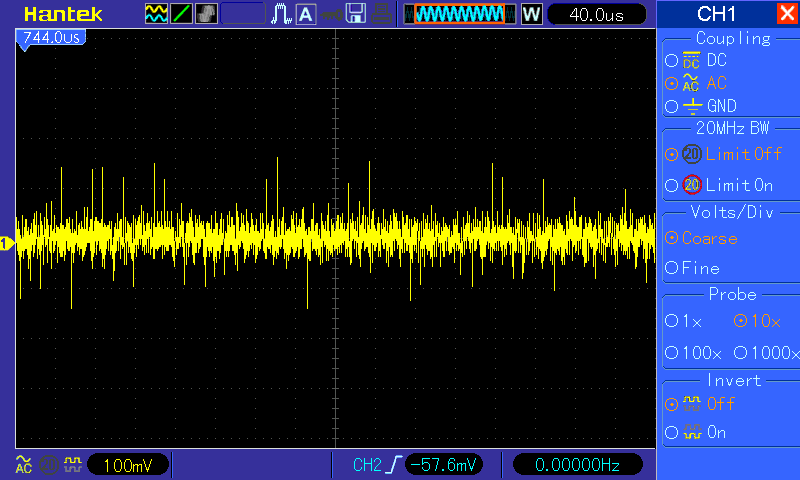Select the 100x probe setting

click(693, 352)
